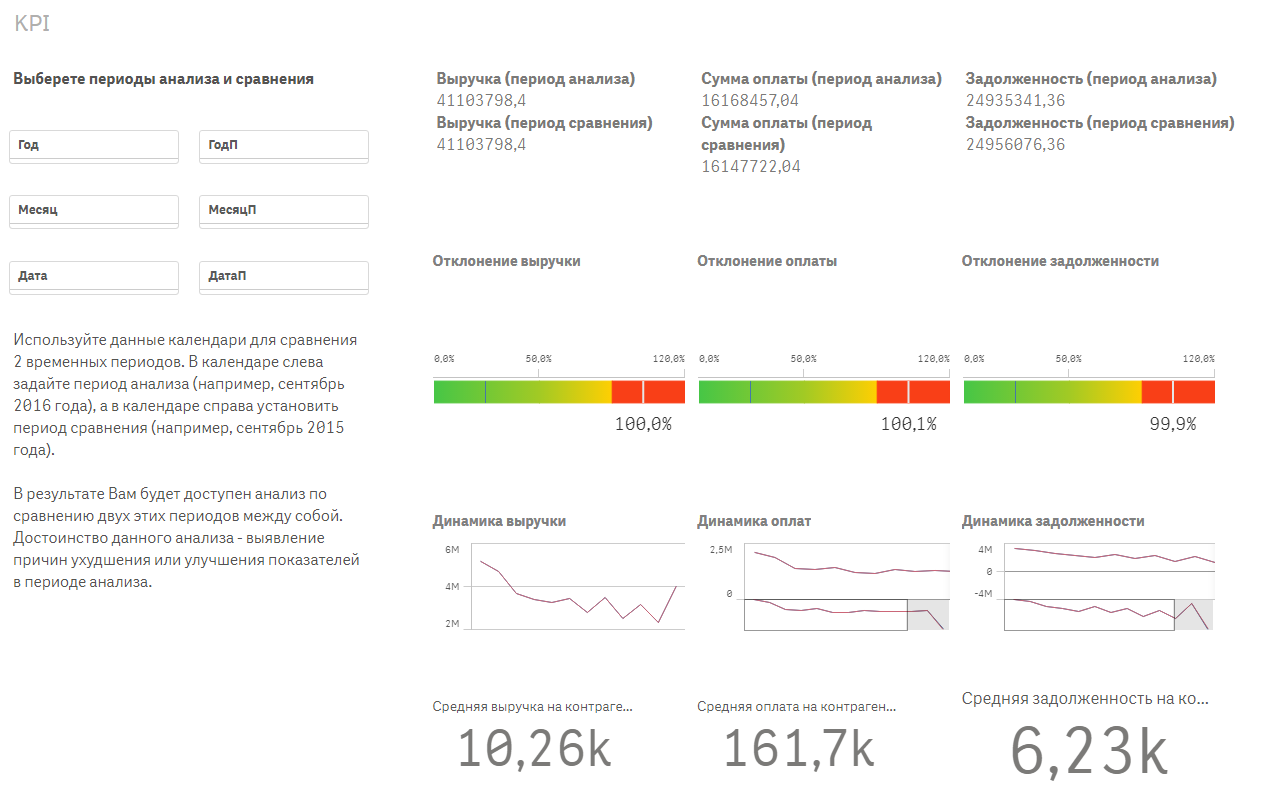The height and width of the screenshot is (812, 1277).
Task: Select the 10,26k average revenue KPI
Action: 534,750
